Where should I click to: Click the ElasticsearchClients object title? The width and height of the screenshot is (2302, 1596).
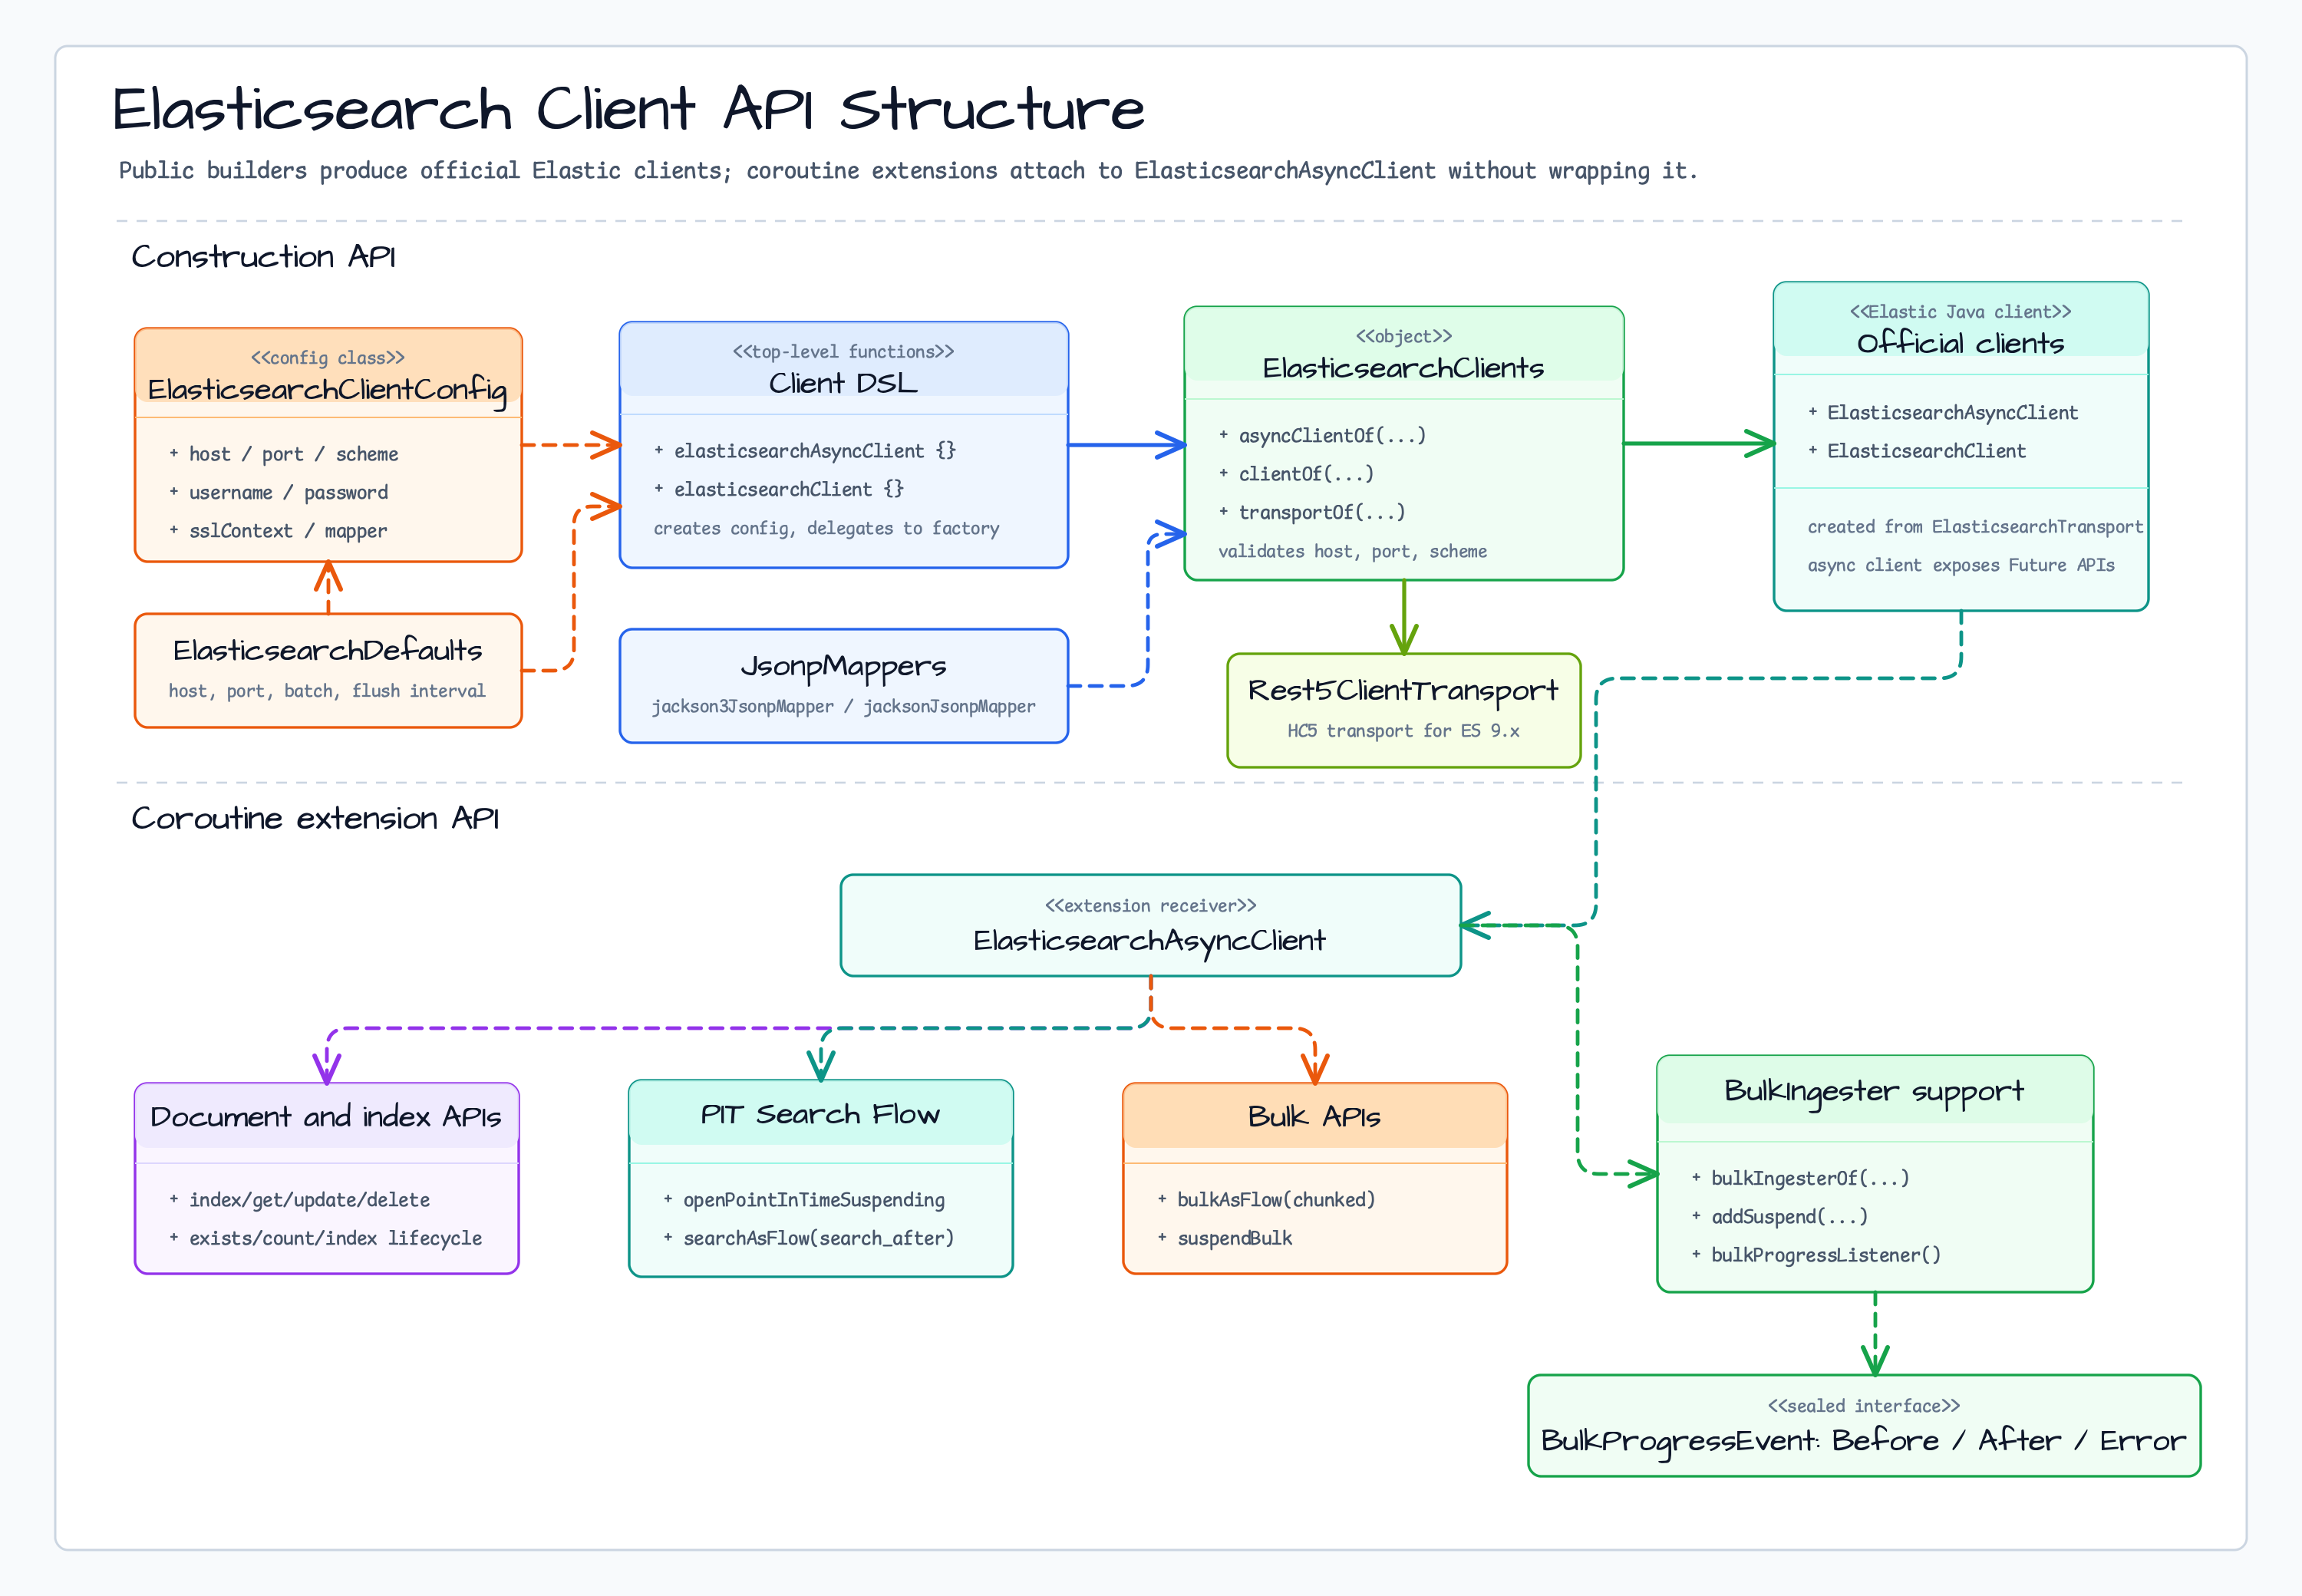1403,368
